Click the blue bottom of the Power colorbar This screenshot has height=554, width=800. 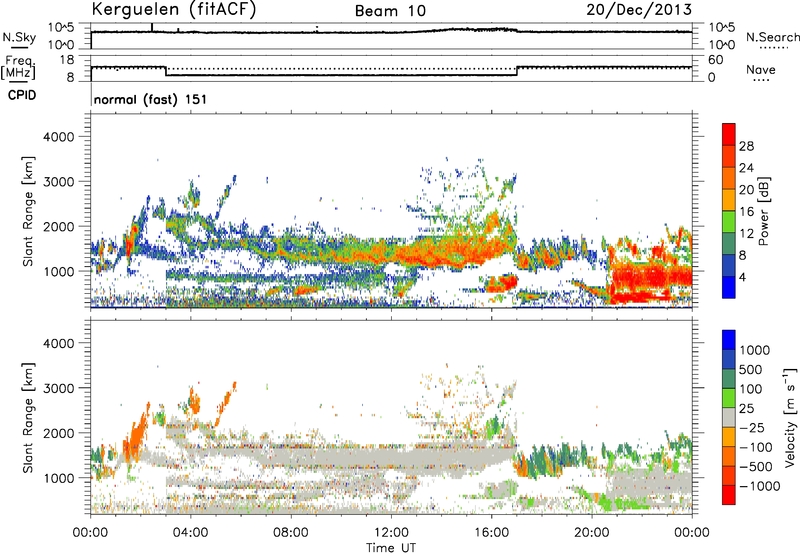point(729,289)
